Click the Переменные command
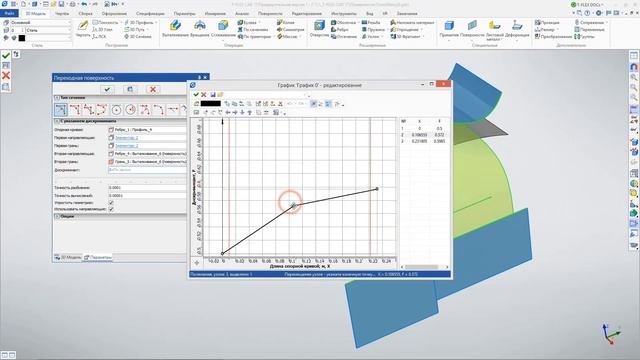 click(589, 29)
